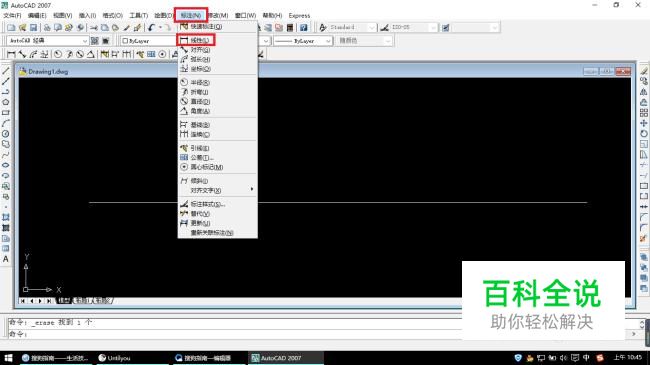Image resolution: width=650 pixels, height=365 pixels.
Task: Select the Diameter dimension toolbar icon
Action: (x=80, y=54)
